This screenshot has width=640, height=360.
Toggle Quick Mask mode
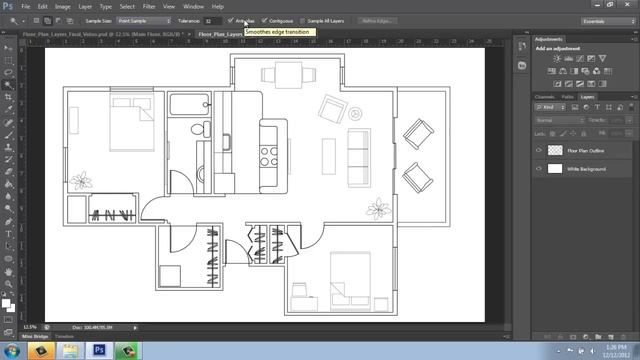point(8,320)
